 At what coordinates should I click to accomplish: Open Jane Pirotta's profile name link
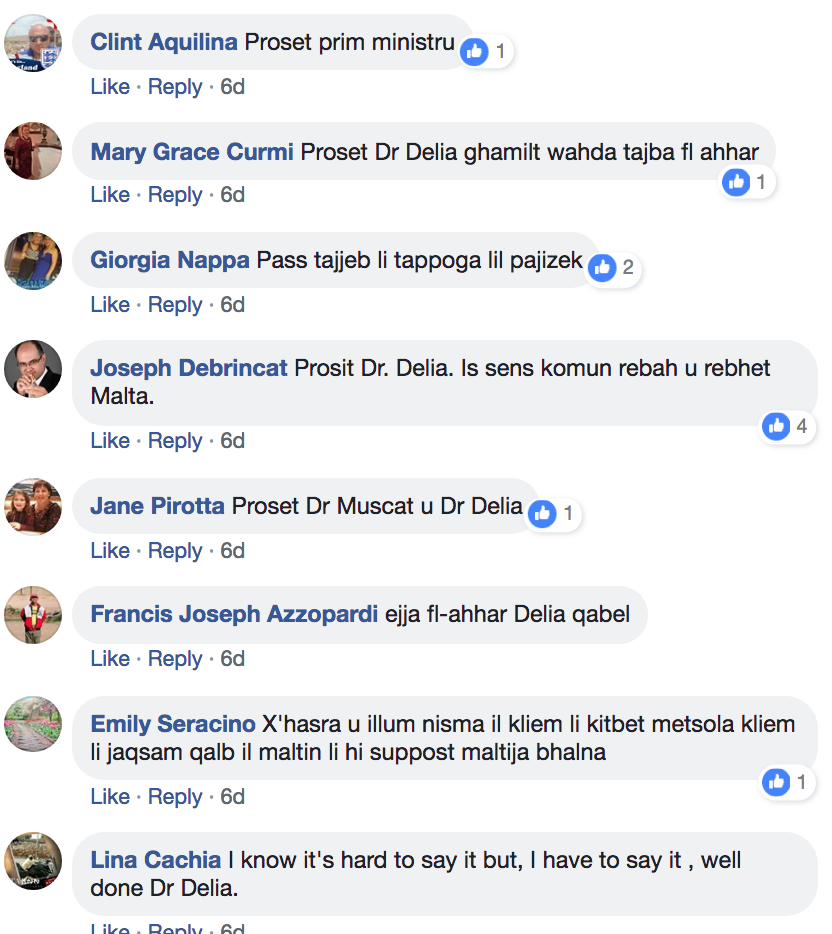point(157,506)
